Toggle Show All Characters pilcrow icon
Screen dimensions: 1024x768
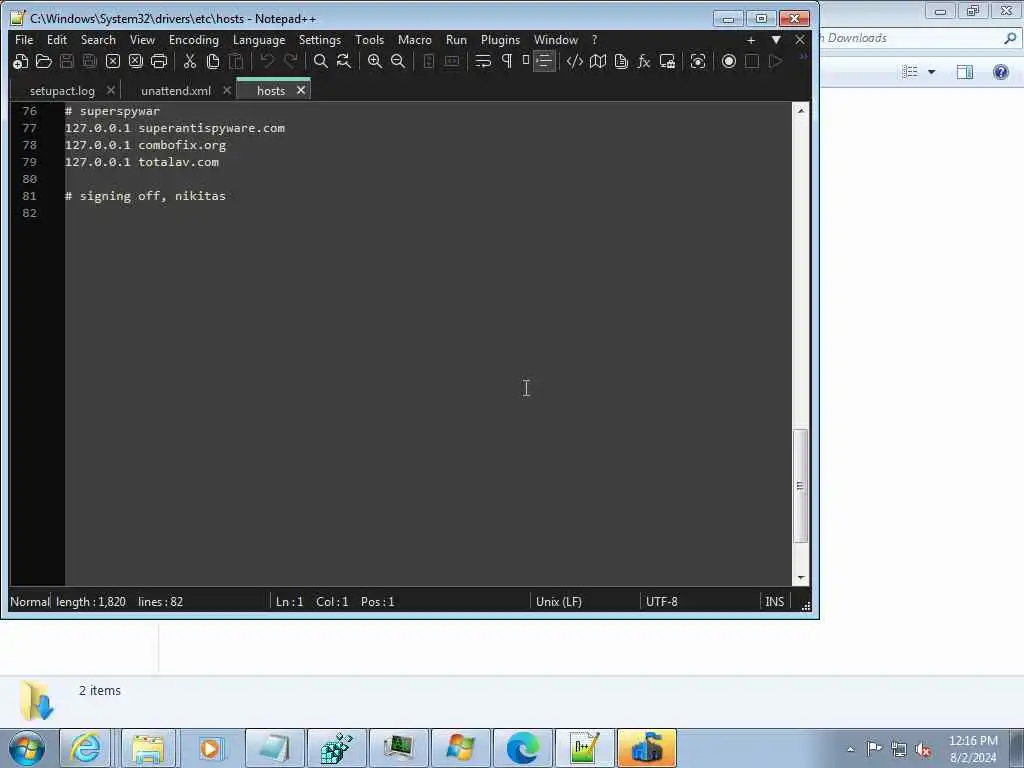point(507,61)
